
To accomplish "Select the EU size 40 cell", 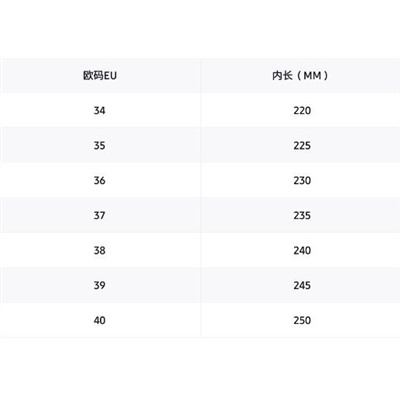I will tap(99, 320).
